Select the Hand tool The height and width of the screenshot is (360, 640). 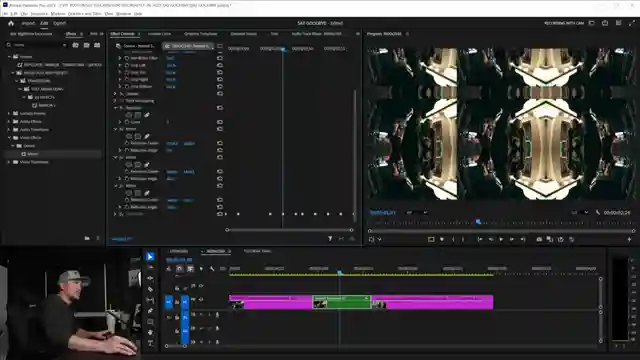pos(150,332)
